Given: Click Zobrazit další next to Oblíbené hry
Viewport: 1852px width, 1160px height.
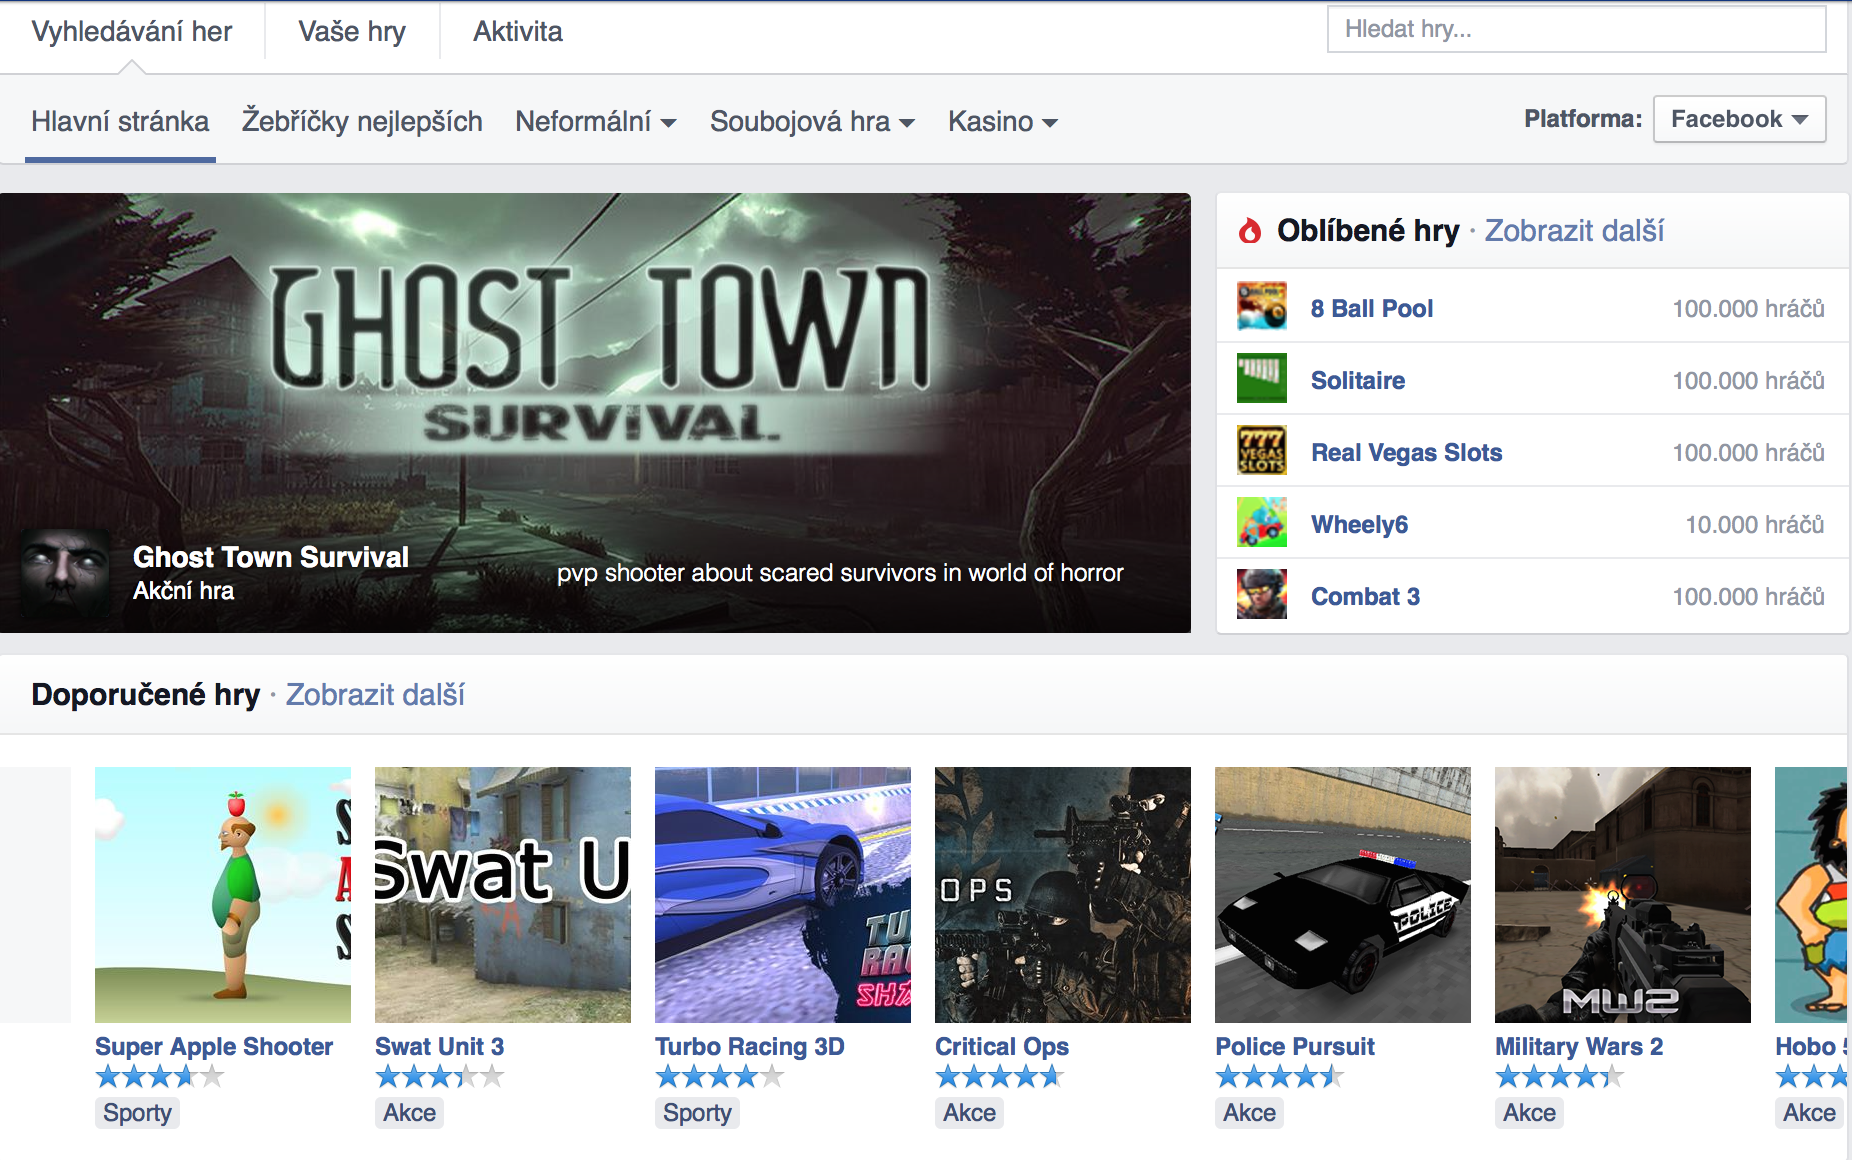Looking at the screenshot, I should tap(1574, 231).
